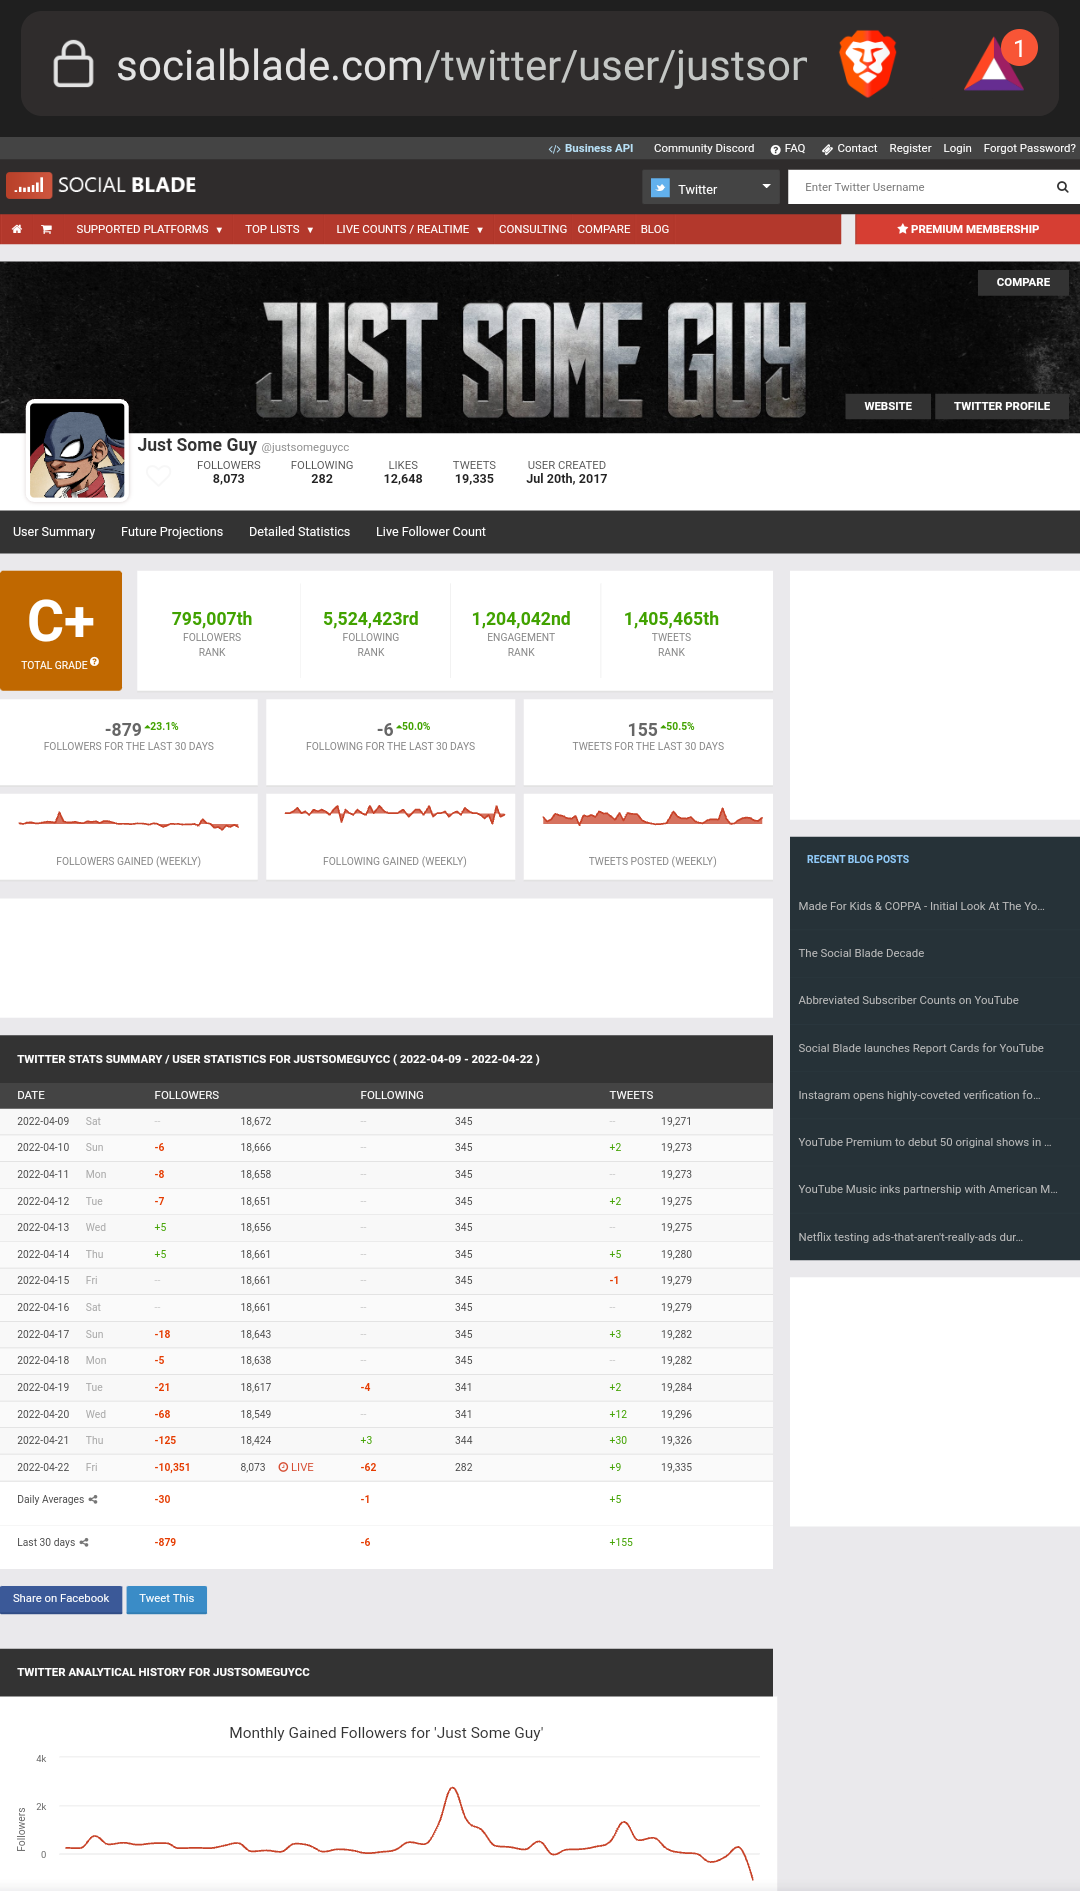Click the Just Some Guy avatar image
Image resolution: width=1080 pixels, height=1891 pixels.
(x=77, y=451)
